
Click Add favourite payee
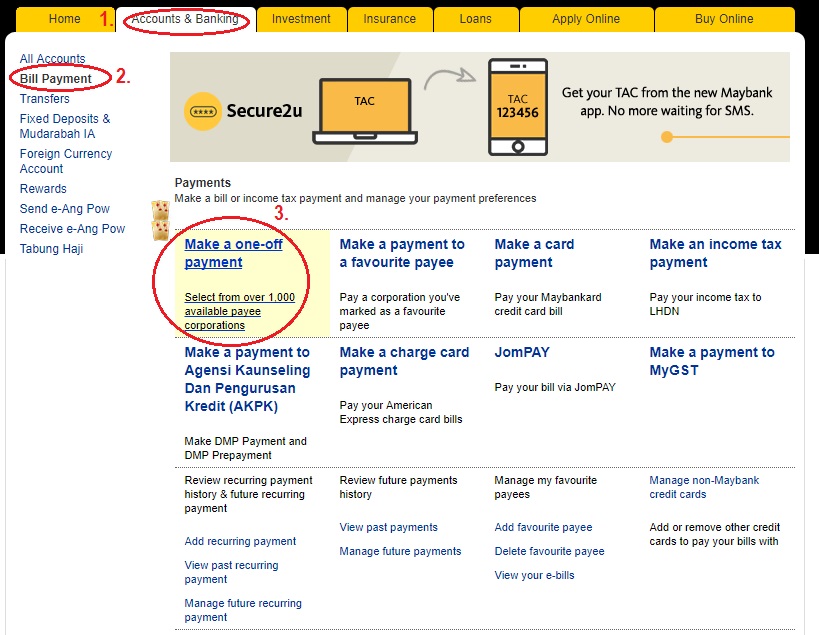click(x=543, y=527)
